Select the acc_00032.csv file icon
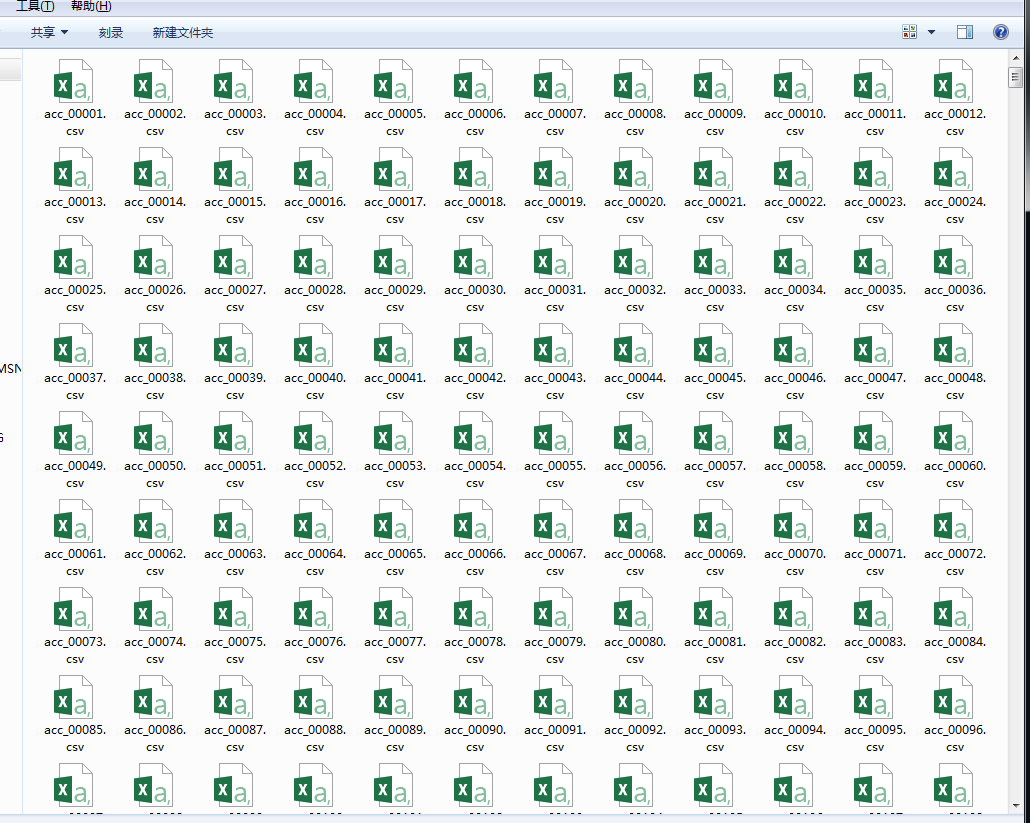The width and height of the screenshot is (1030, 823). coord(633,257)
